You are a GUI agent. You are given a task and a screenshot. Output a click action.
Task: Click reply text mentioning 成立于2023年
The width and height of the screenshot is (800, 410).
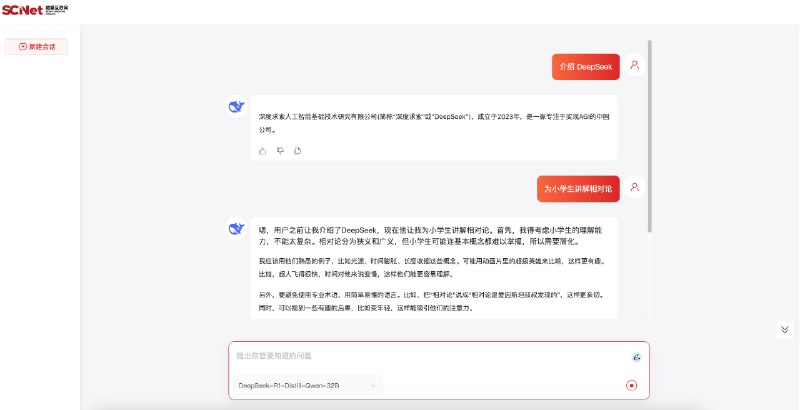[434, 123]
